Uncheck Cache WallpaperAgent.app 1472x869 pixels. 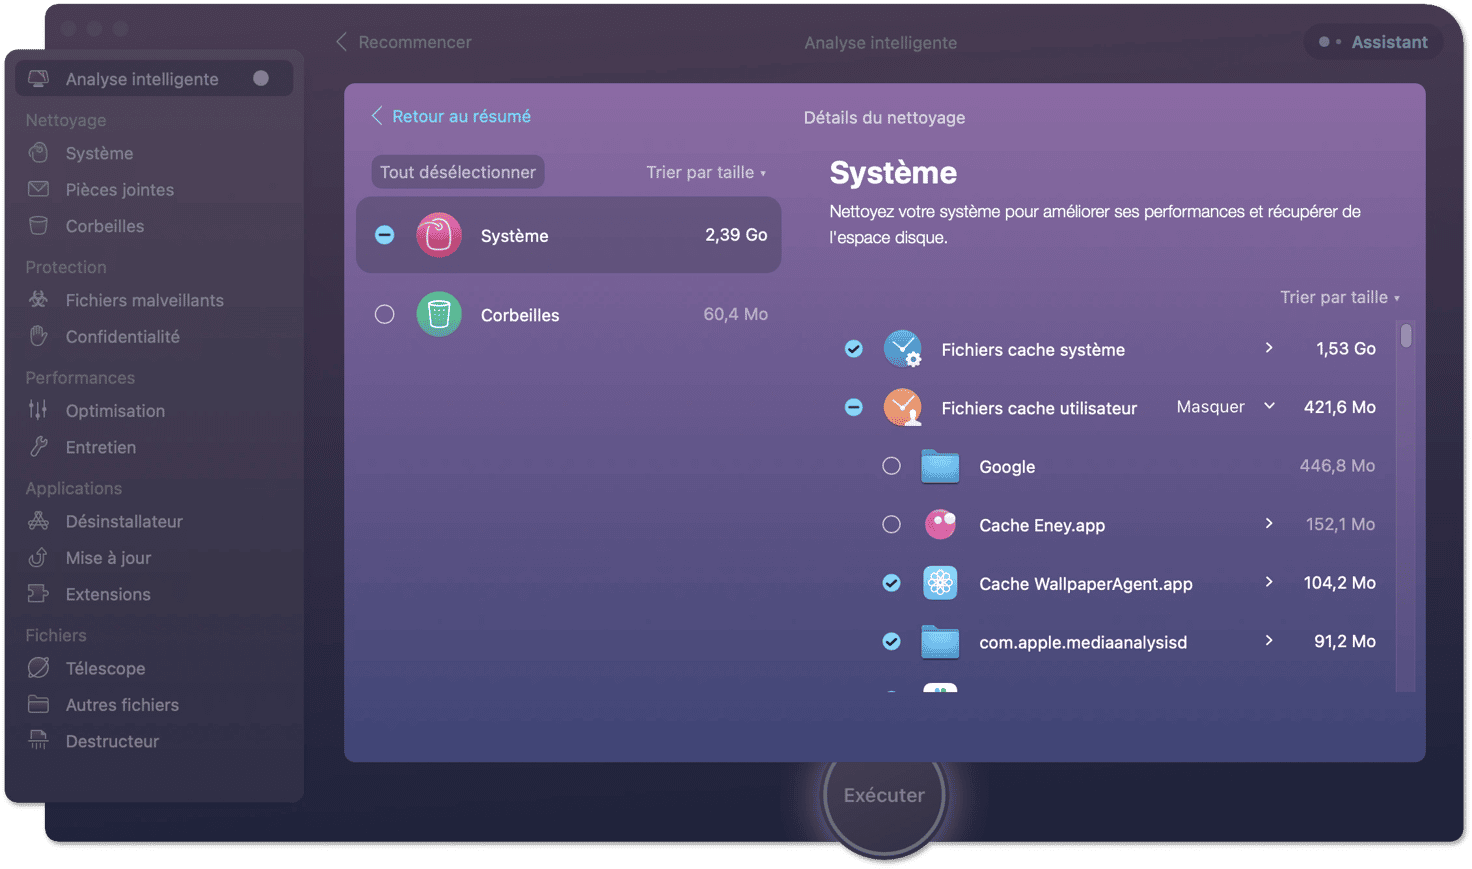tap(892, 583)
